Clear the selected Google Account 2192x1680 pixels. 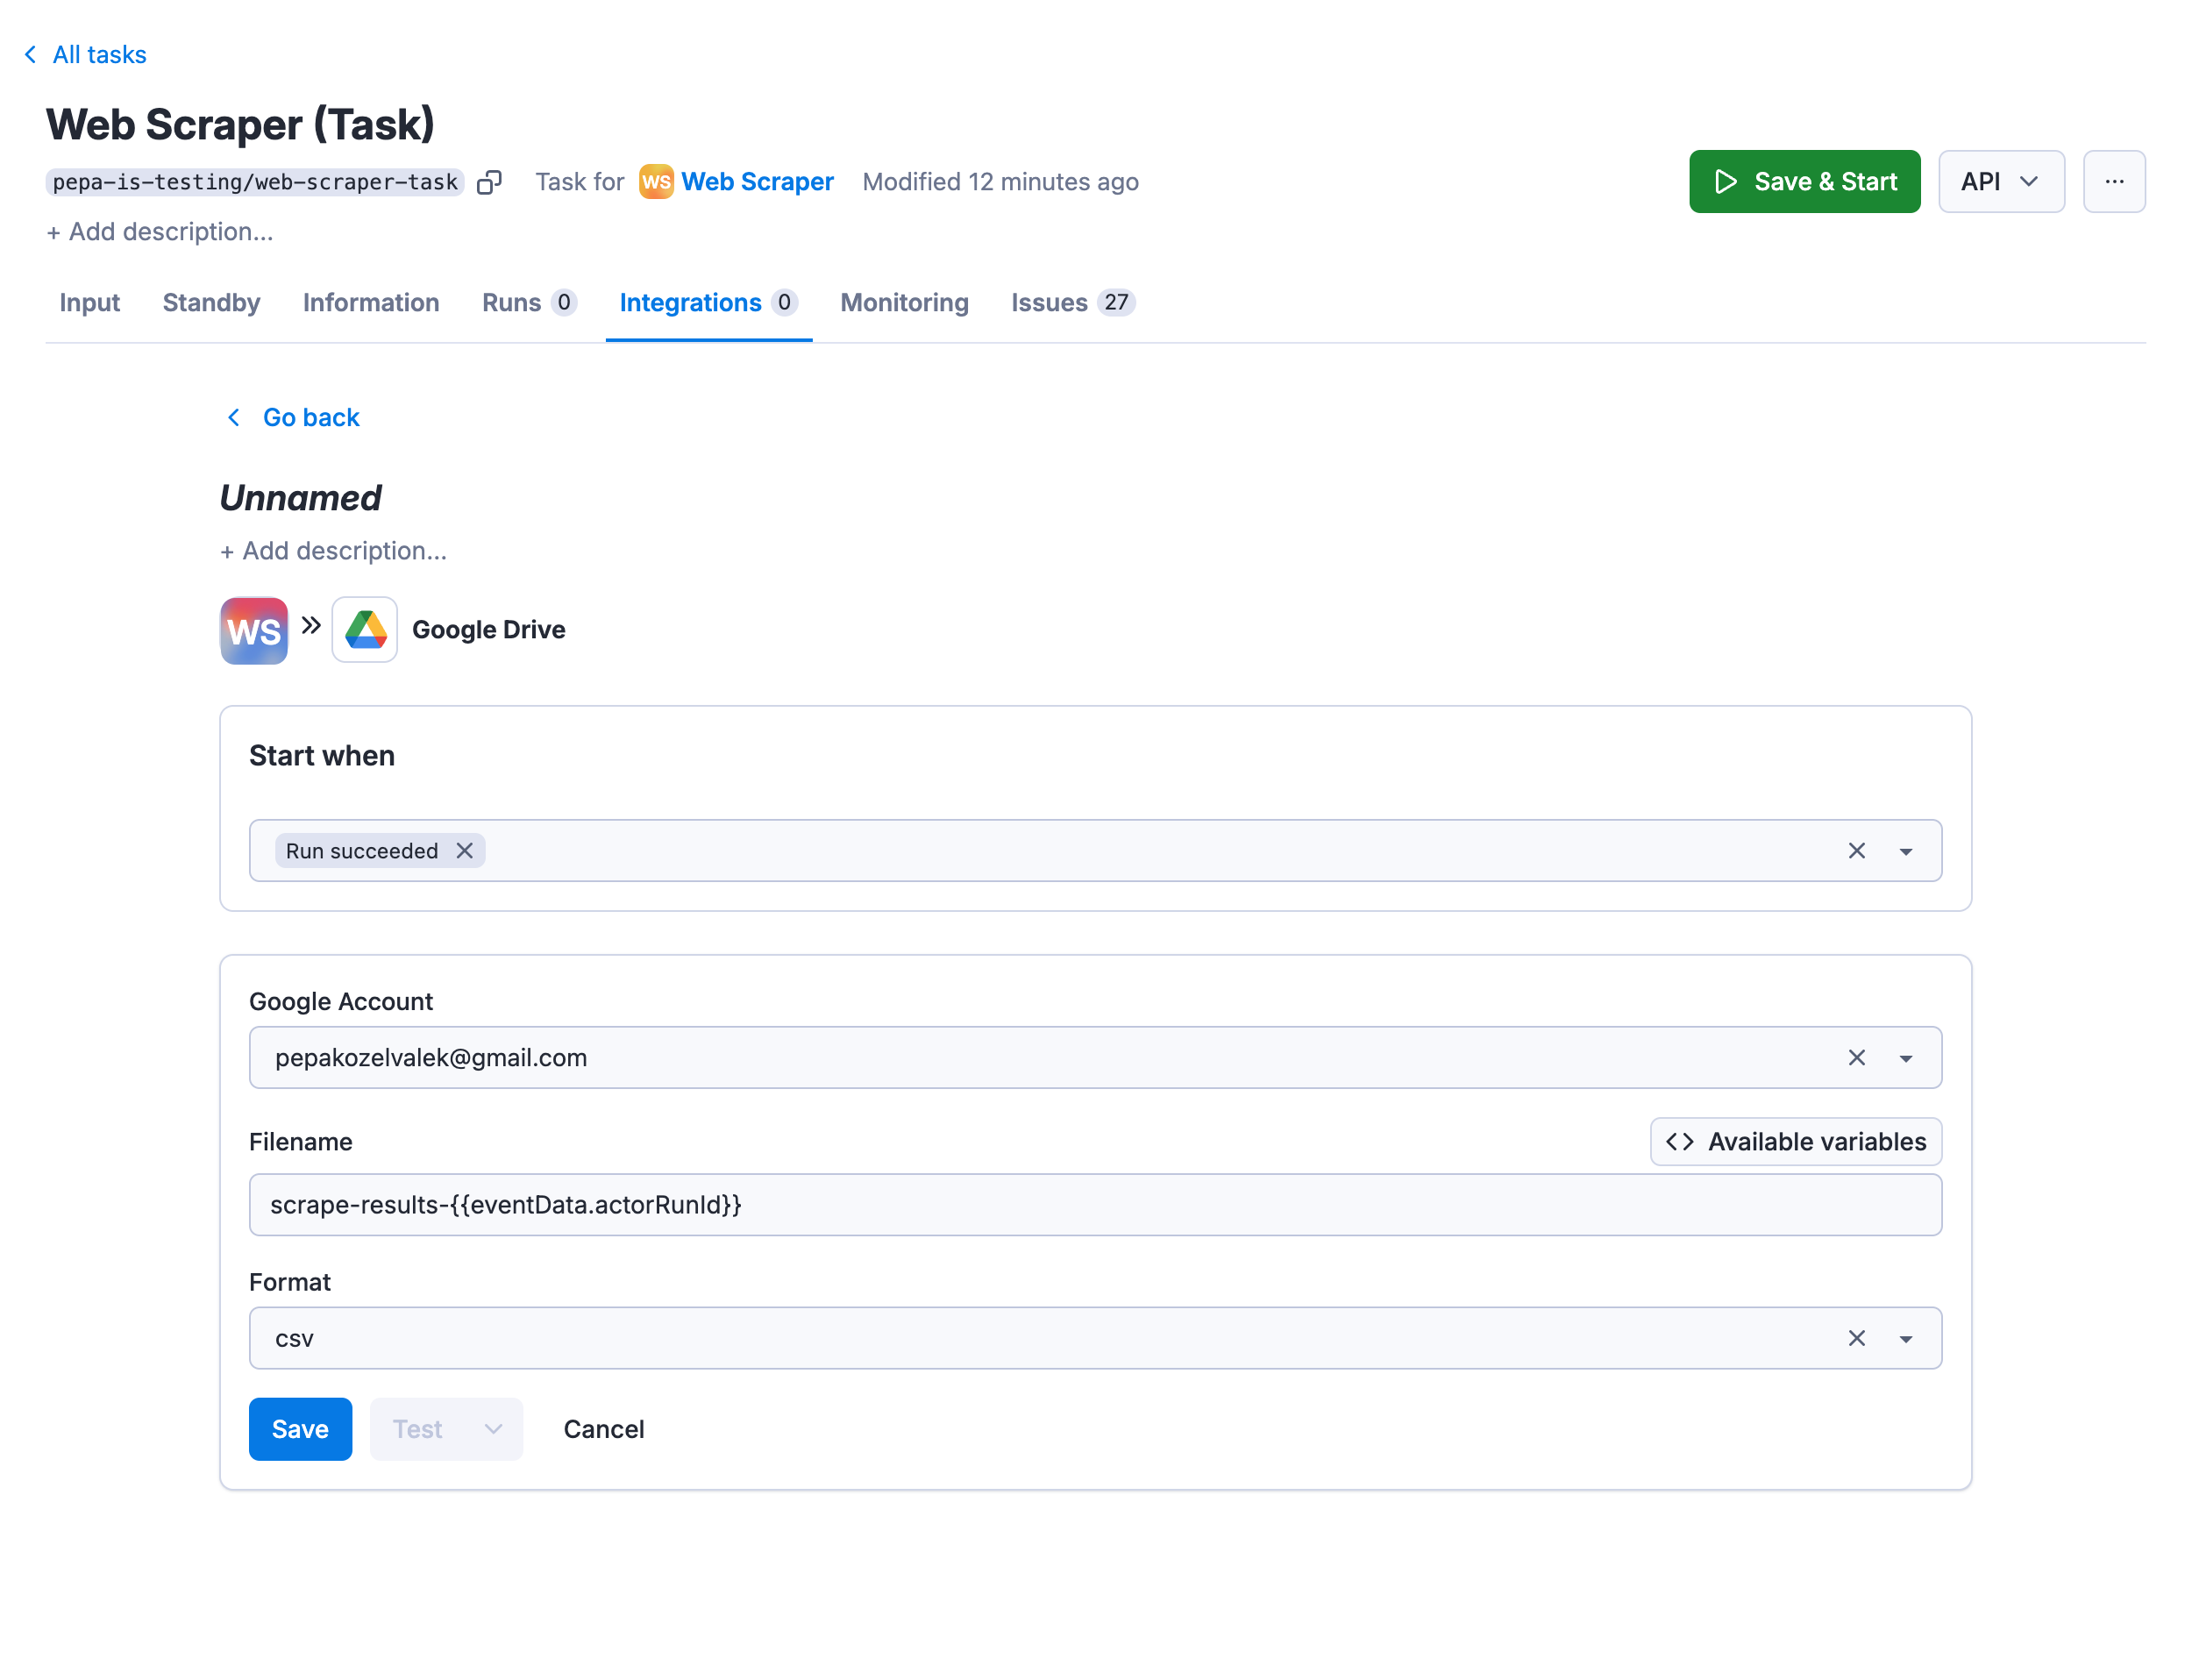point(1857,1057)
